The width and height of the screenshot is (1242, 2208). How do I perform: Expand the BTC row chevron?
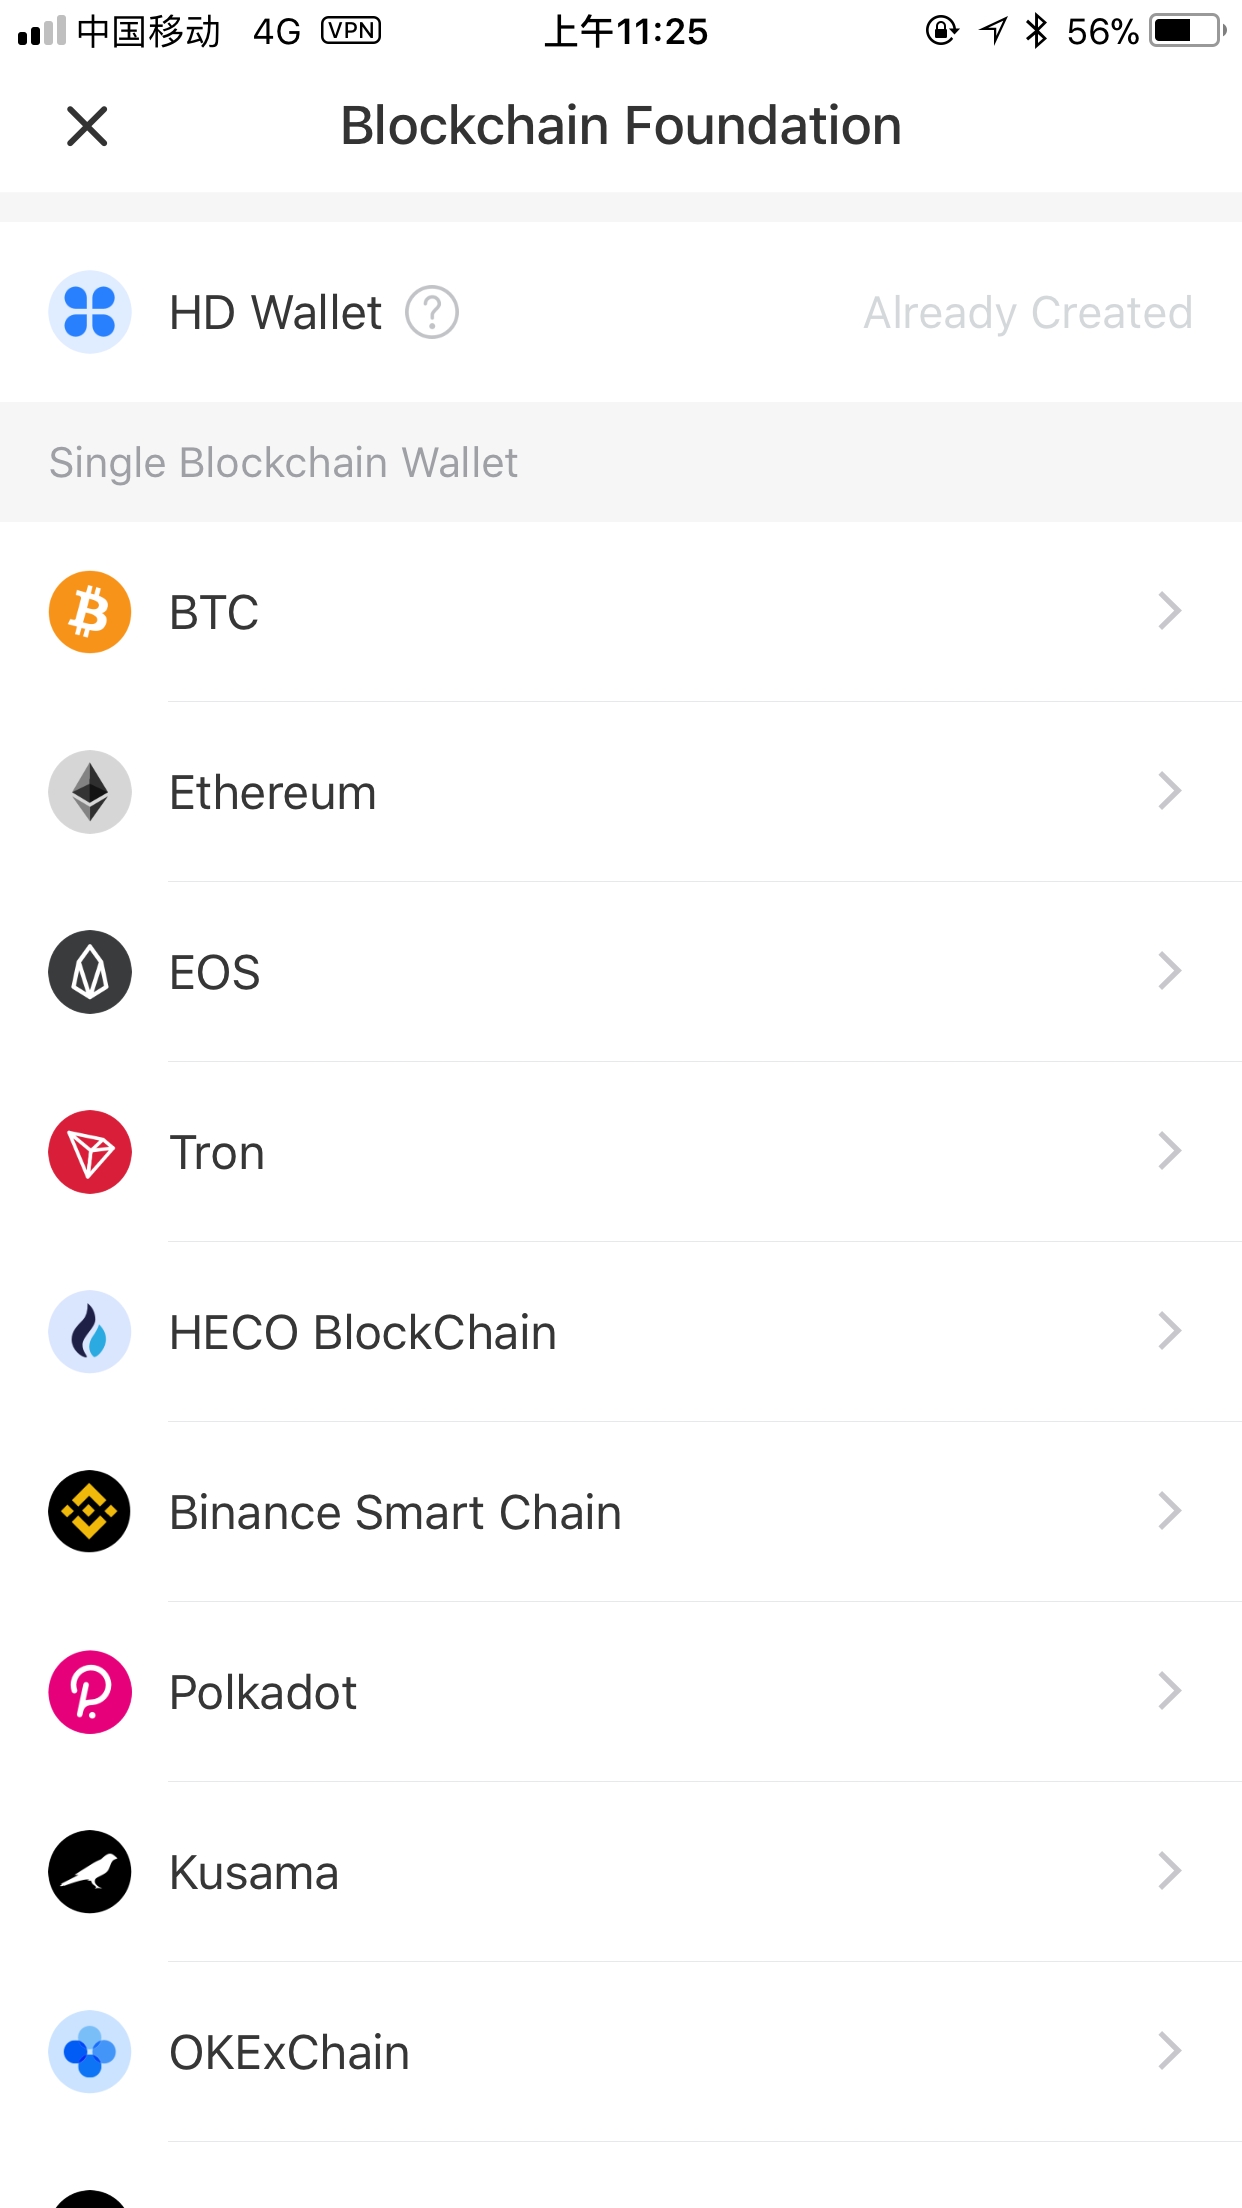tap(1169, 611)
